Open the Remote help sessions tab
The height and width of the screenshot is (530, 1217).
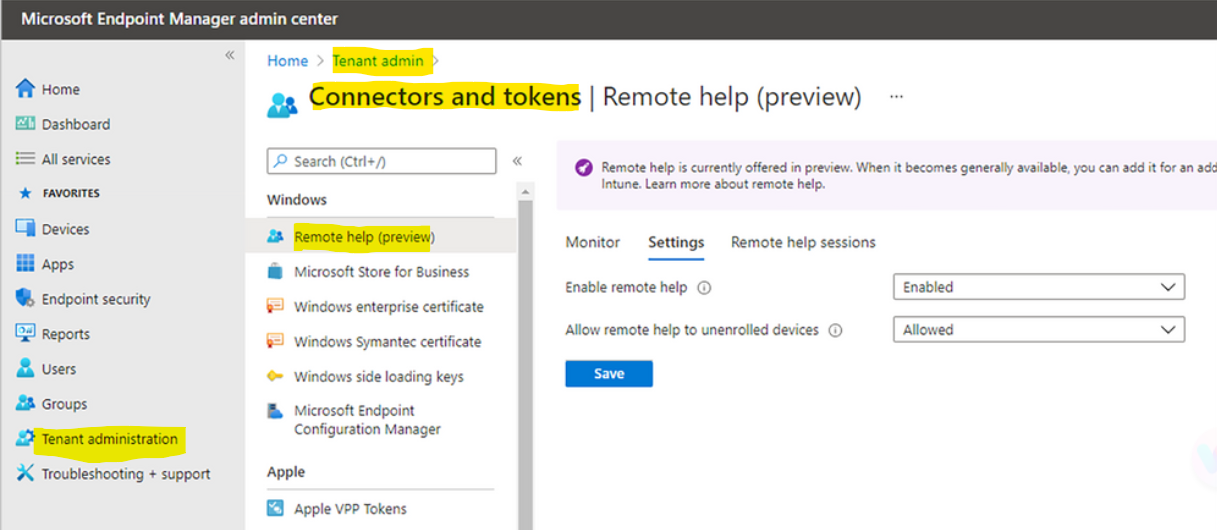tap(803, 242)
